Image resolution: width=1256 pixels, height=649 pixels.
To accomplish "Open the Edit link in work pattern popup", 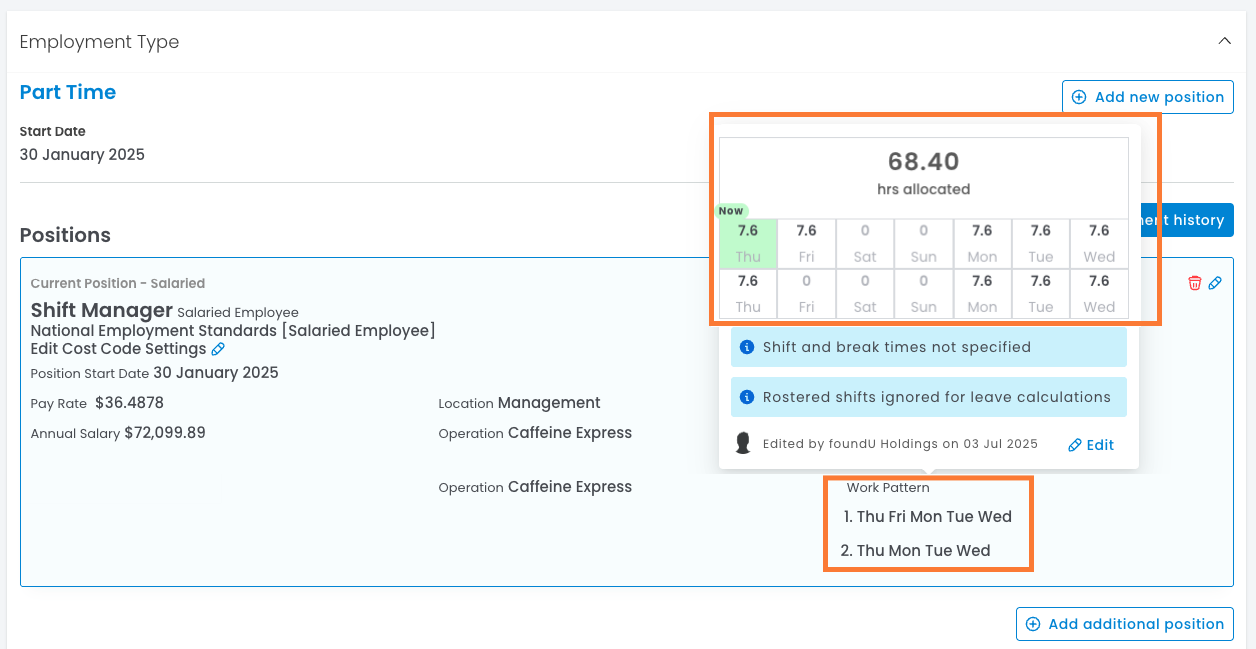I will pyautogui.click(x=1091, y=445).
